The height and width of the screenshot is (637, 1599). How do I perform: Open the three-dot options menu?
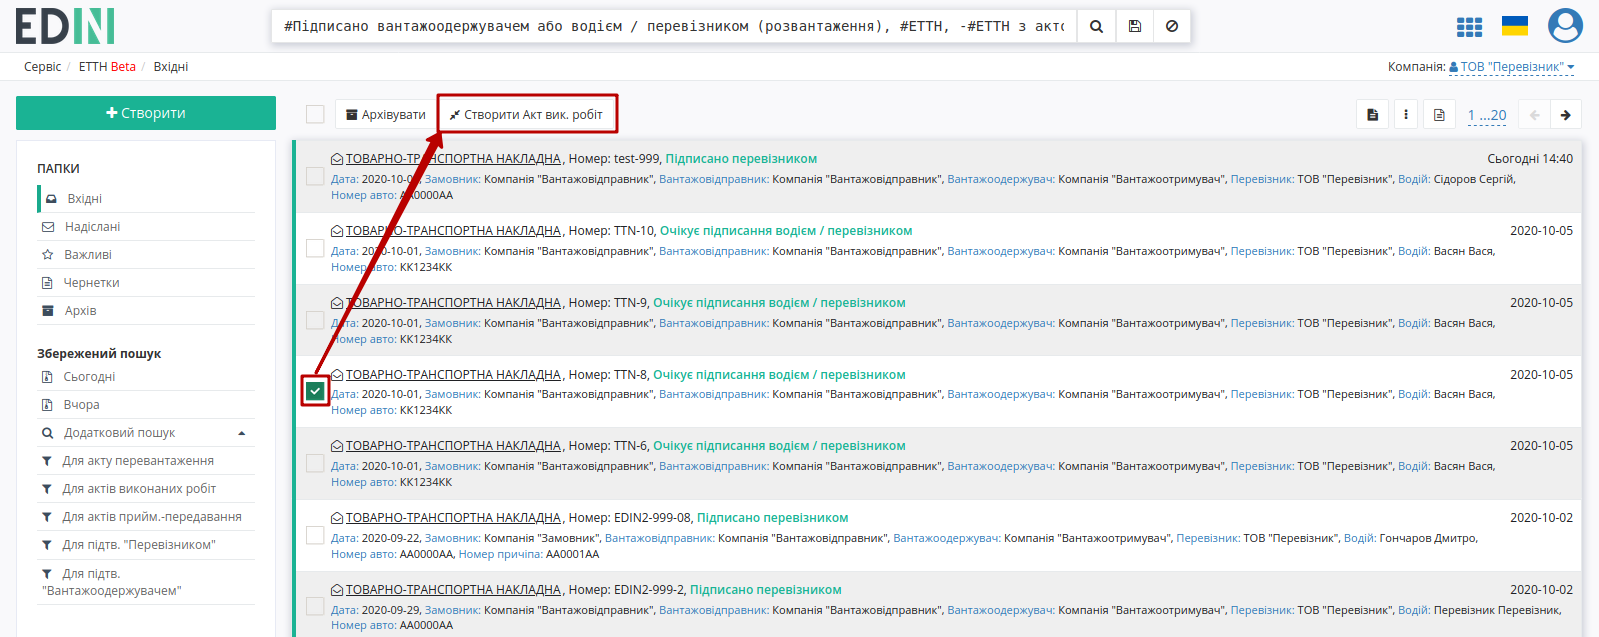coord(1405,115)
